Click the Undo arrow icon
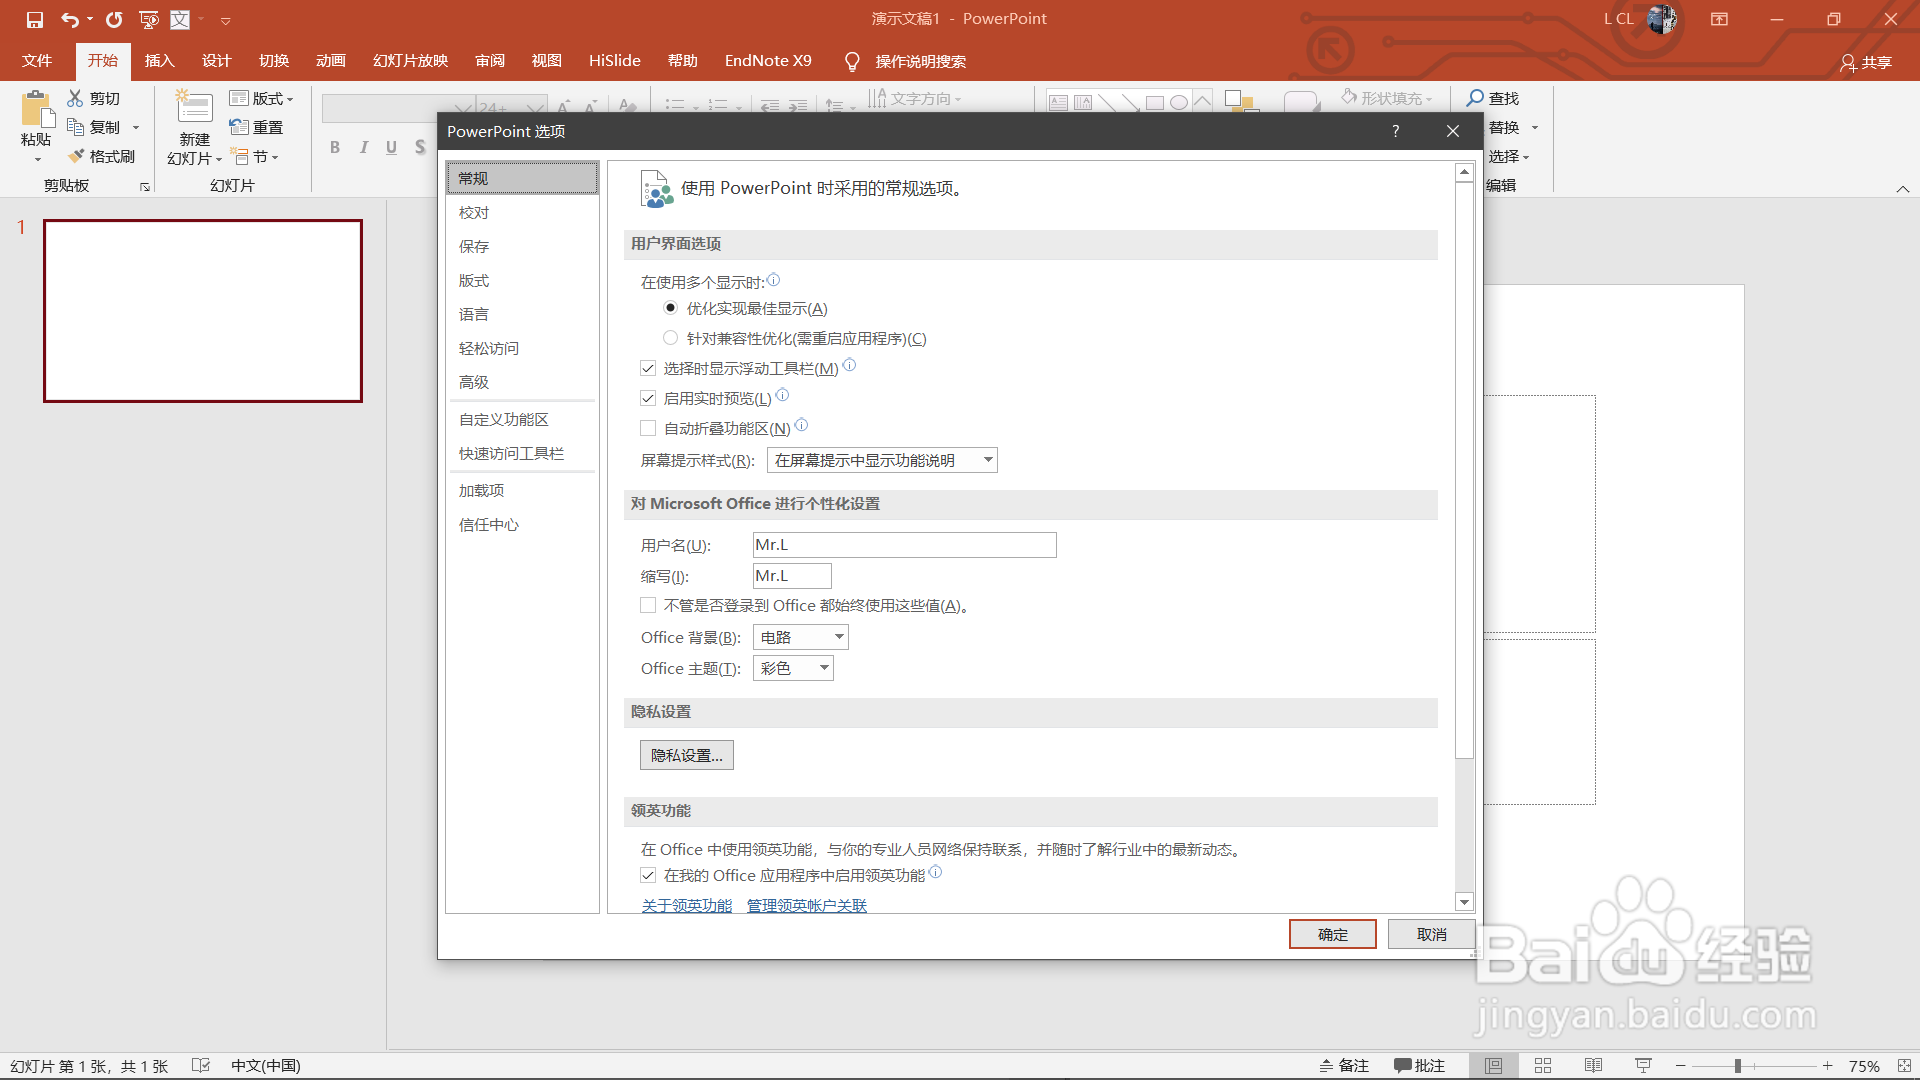Image resolution: width=1920 pixels, height=1080 pixels. (69, 20)
